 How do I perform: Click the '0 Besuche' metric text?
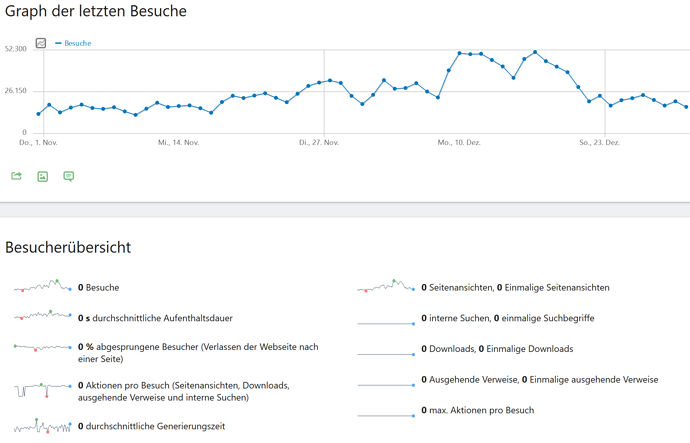coord(99,287)
